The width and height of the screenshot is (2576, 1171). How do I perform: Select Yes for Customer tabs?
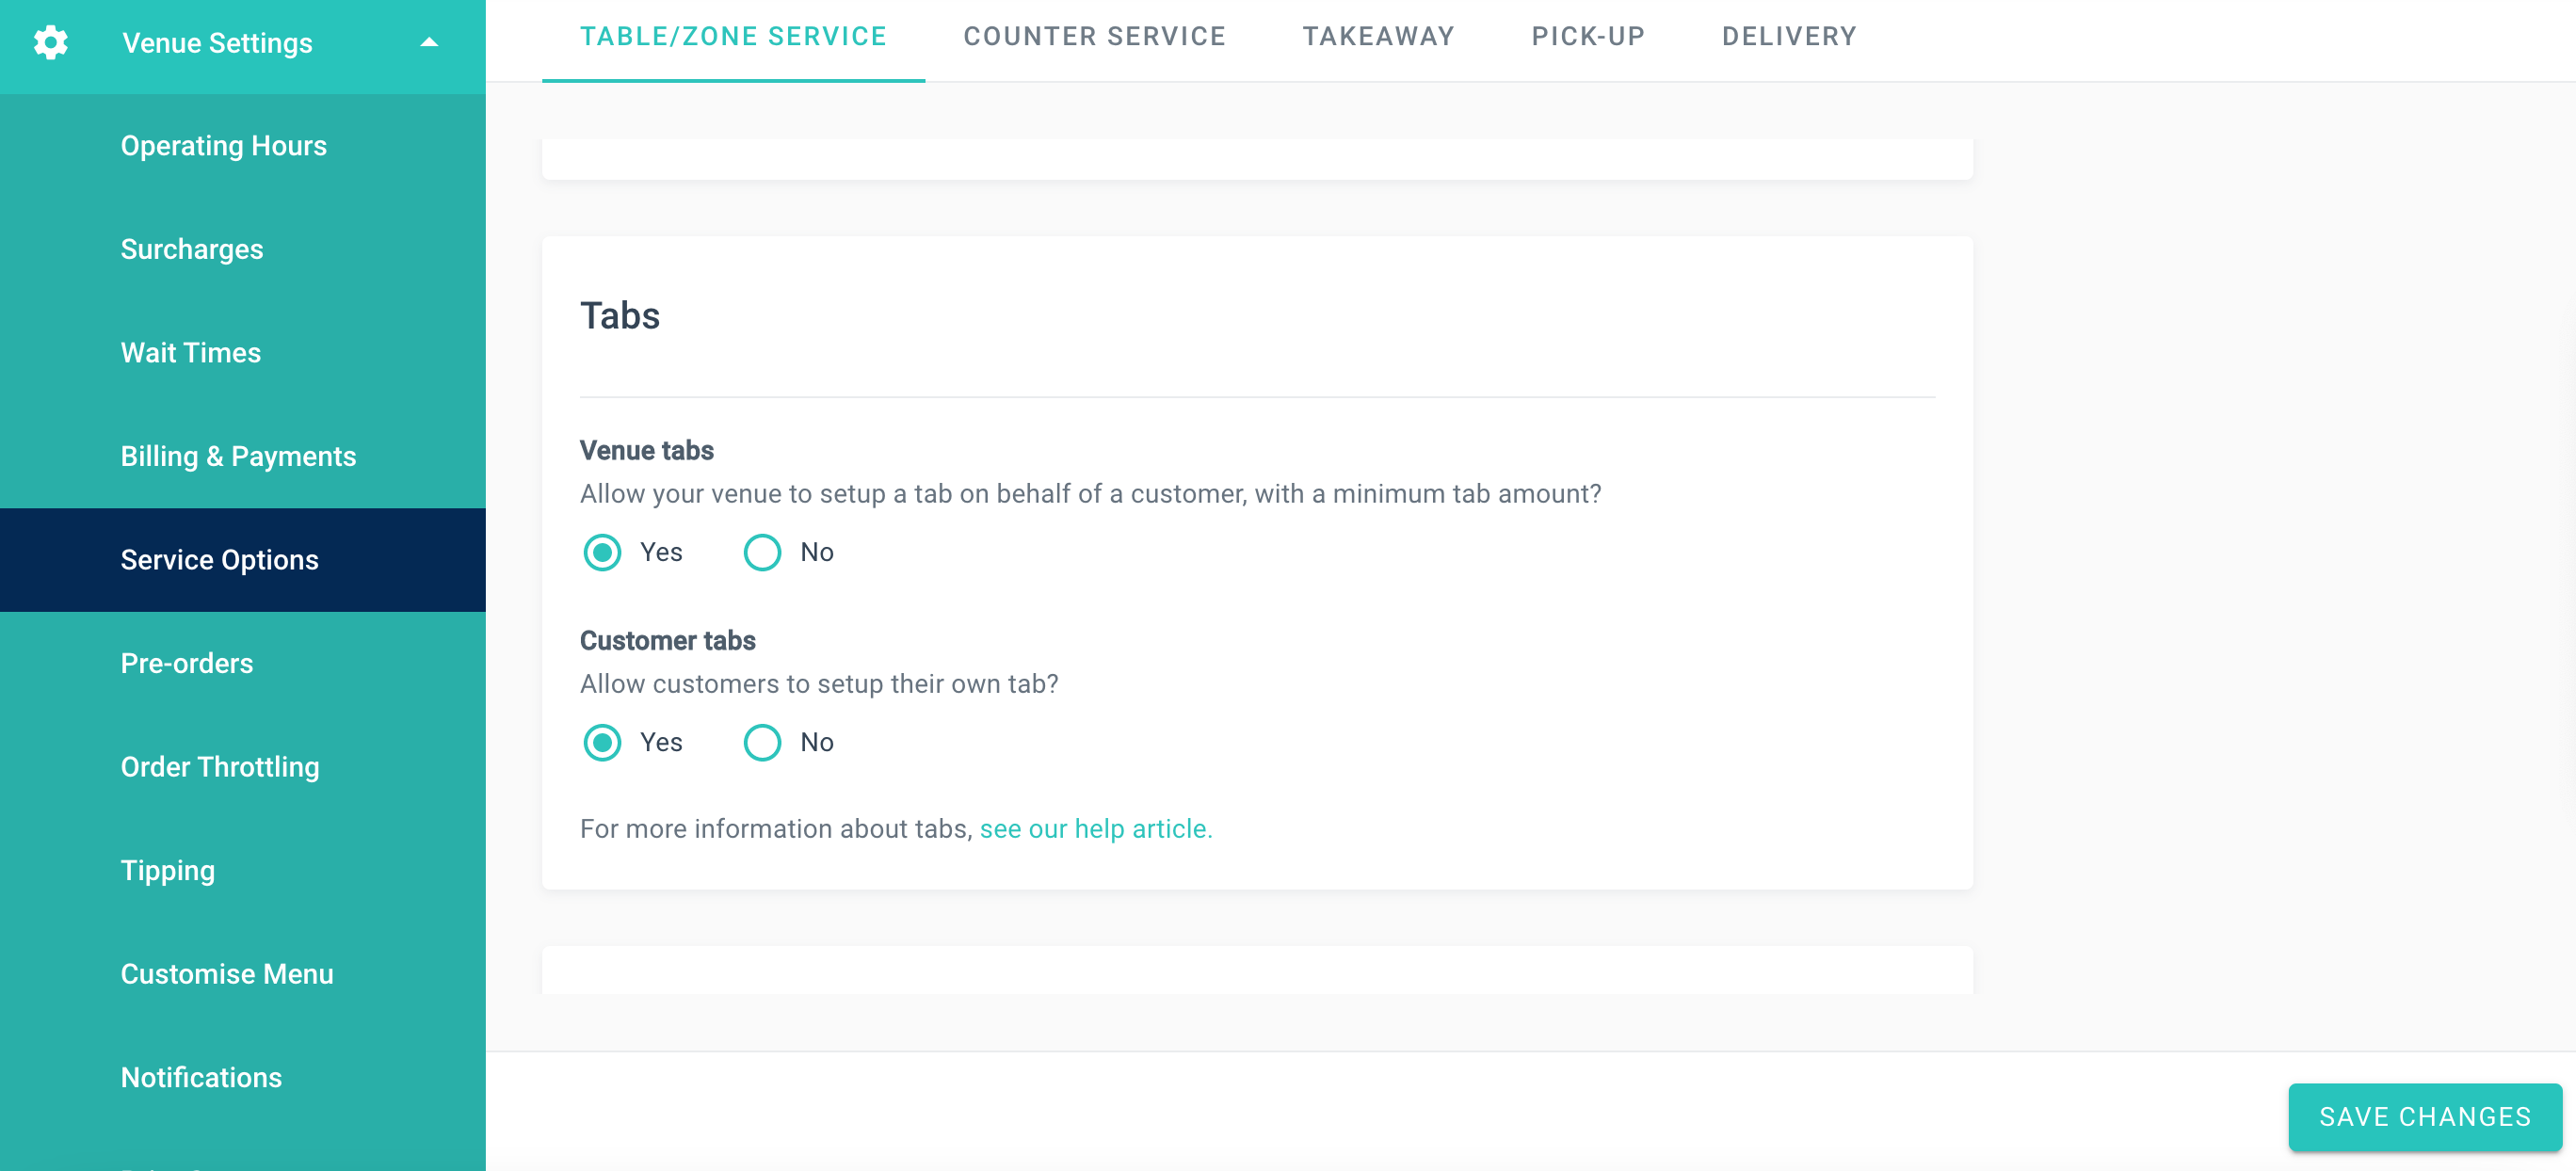click(x=602, y=742)
